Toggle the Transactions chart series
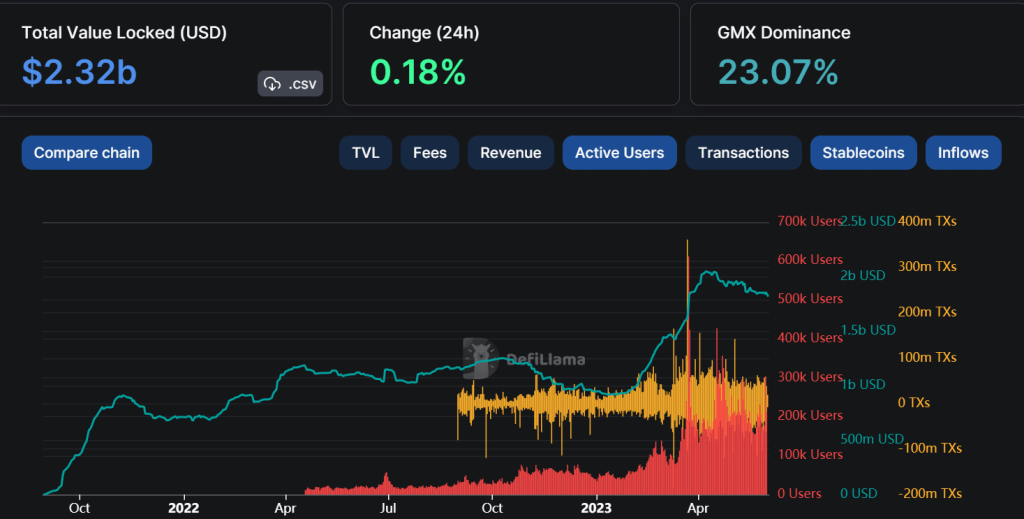The width and height of the screenshot is (1024, 519). (743, 153)
